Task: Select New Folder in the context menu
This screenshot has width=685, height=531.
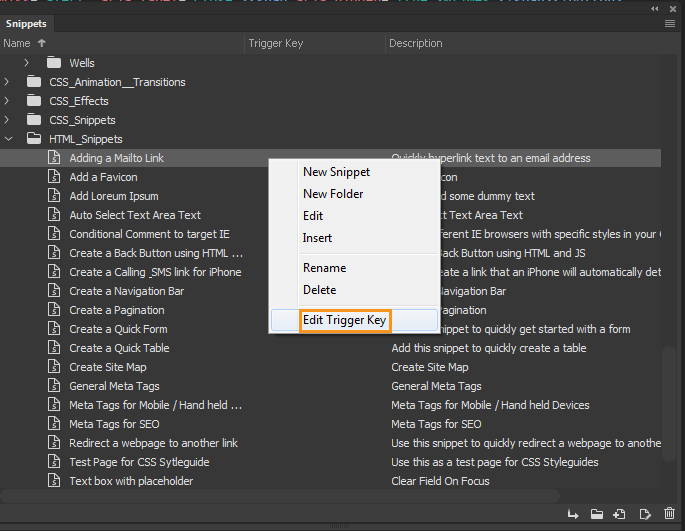Action: pos(333,194)
